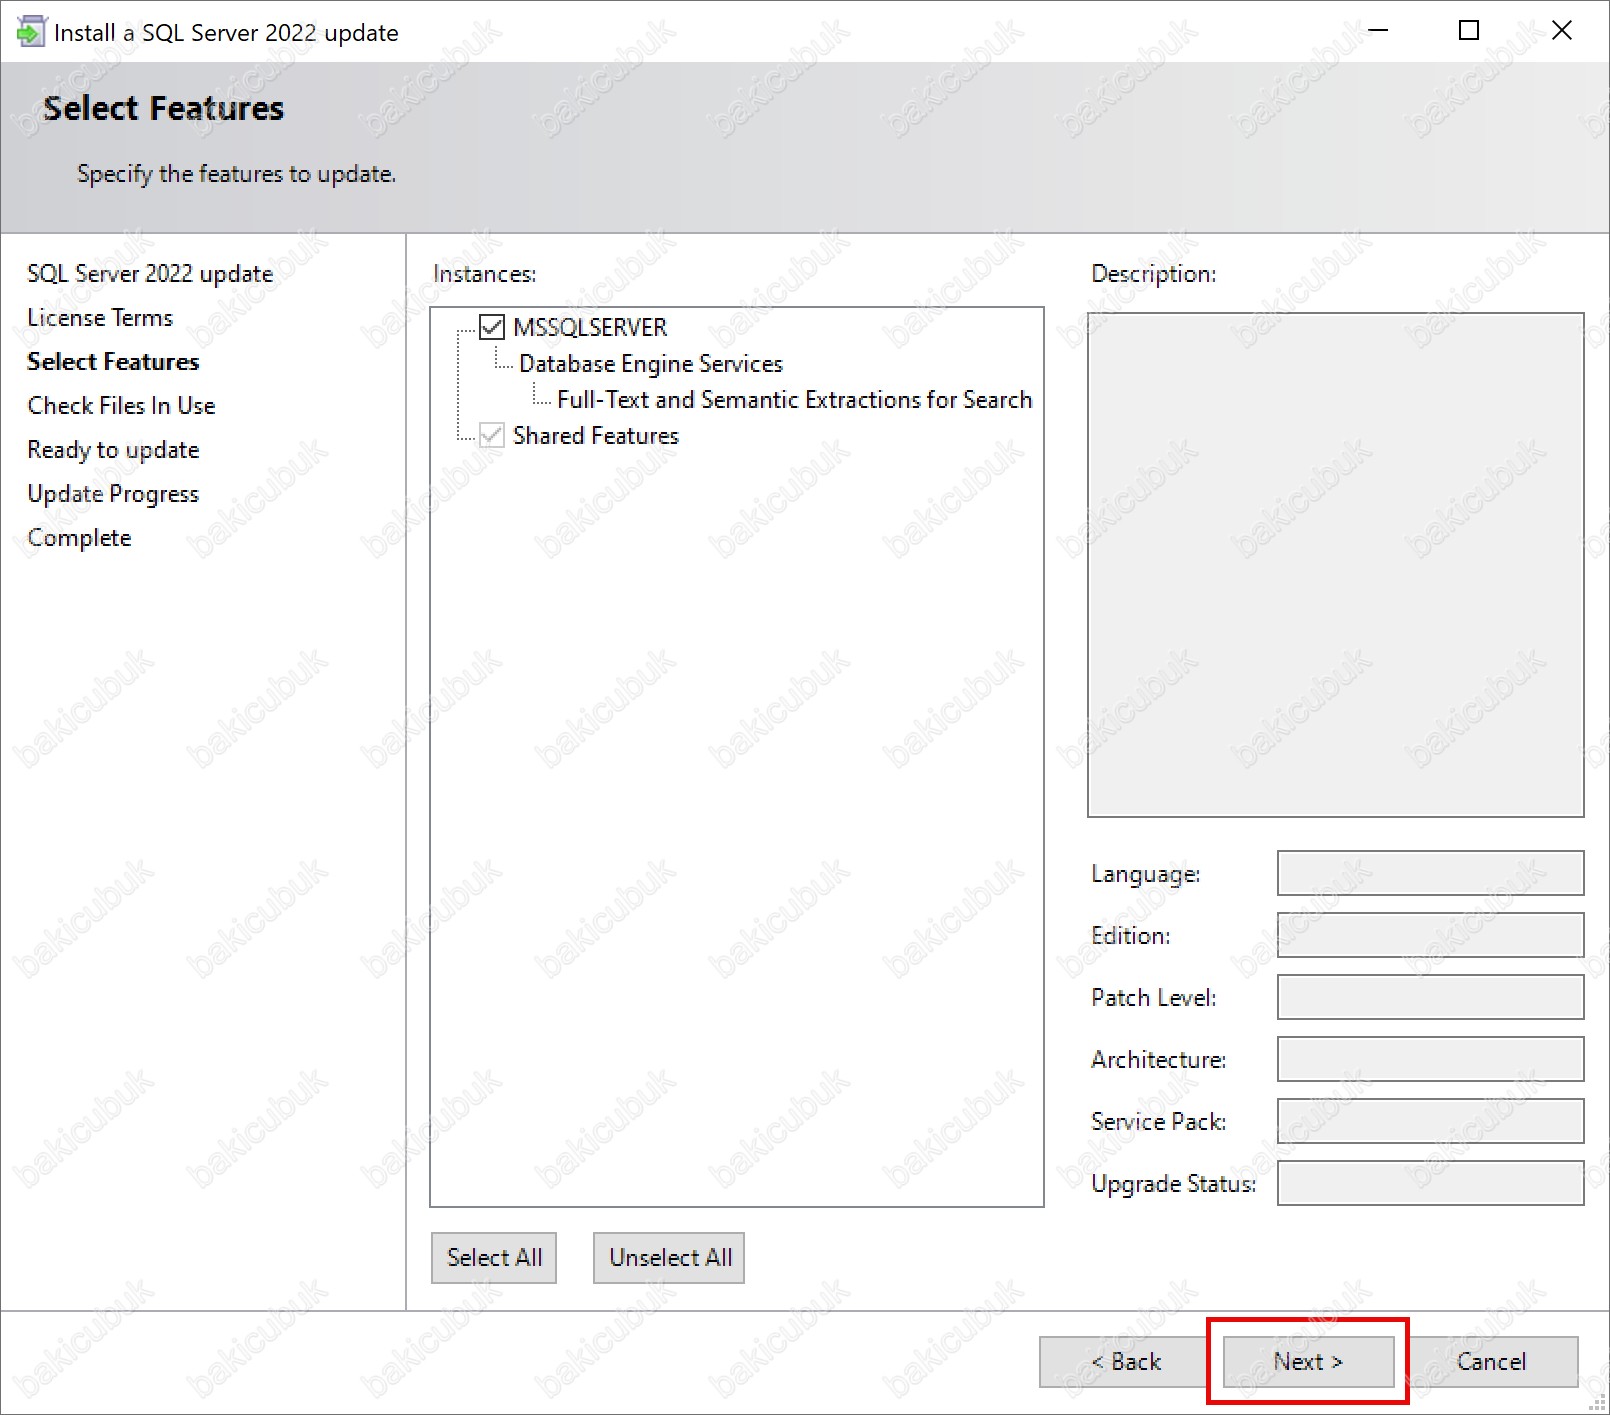Image resolution: width=1610 pixels, height=1415 pixels.
Task: Click the Edition field
Action: 1430,935
